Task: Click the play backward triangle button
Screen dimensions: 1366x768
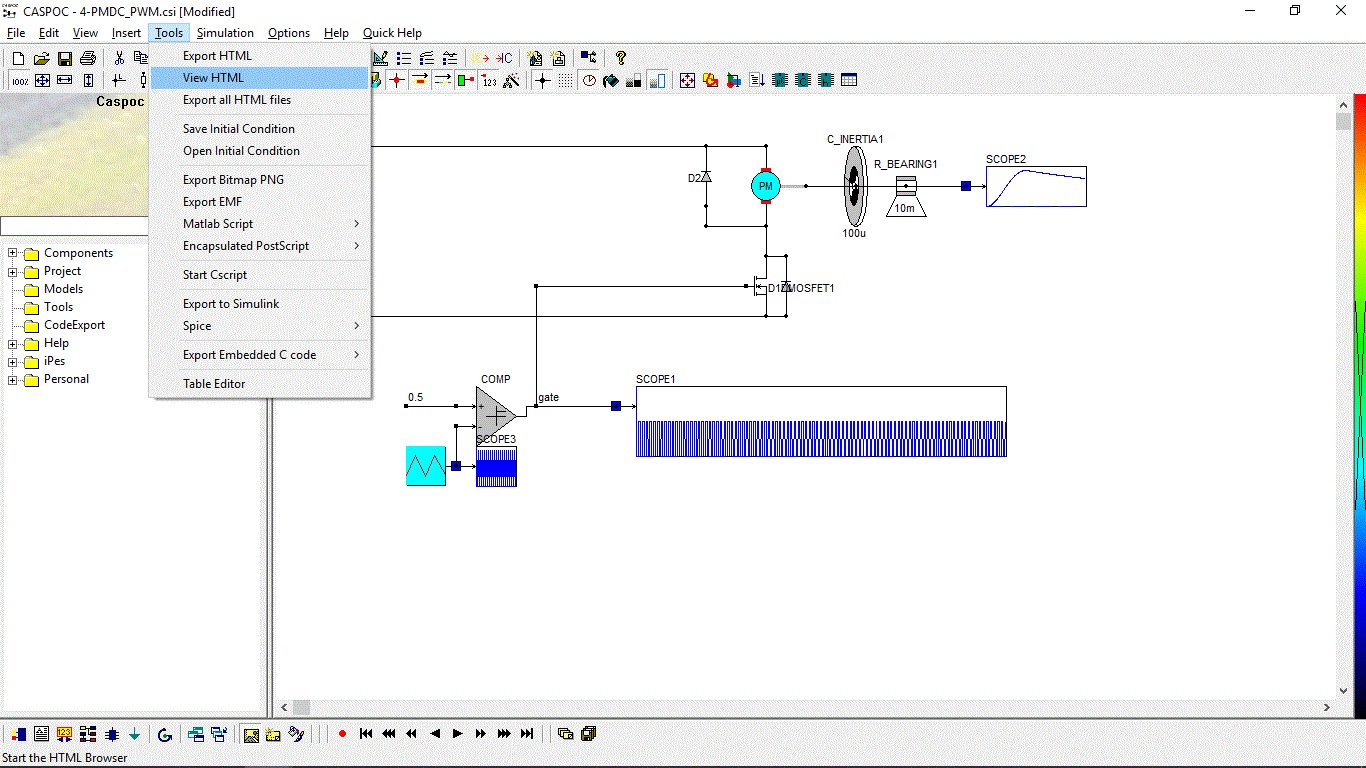Action: pos(435,734)
